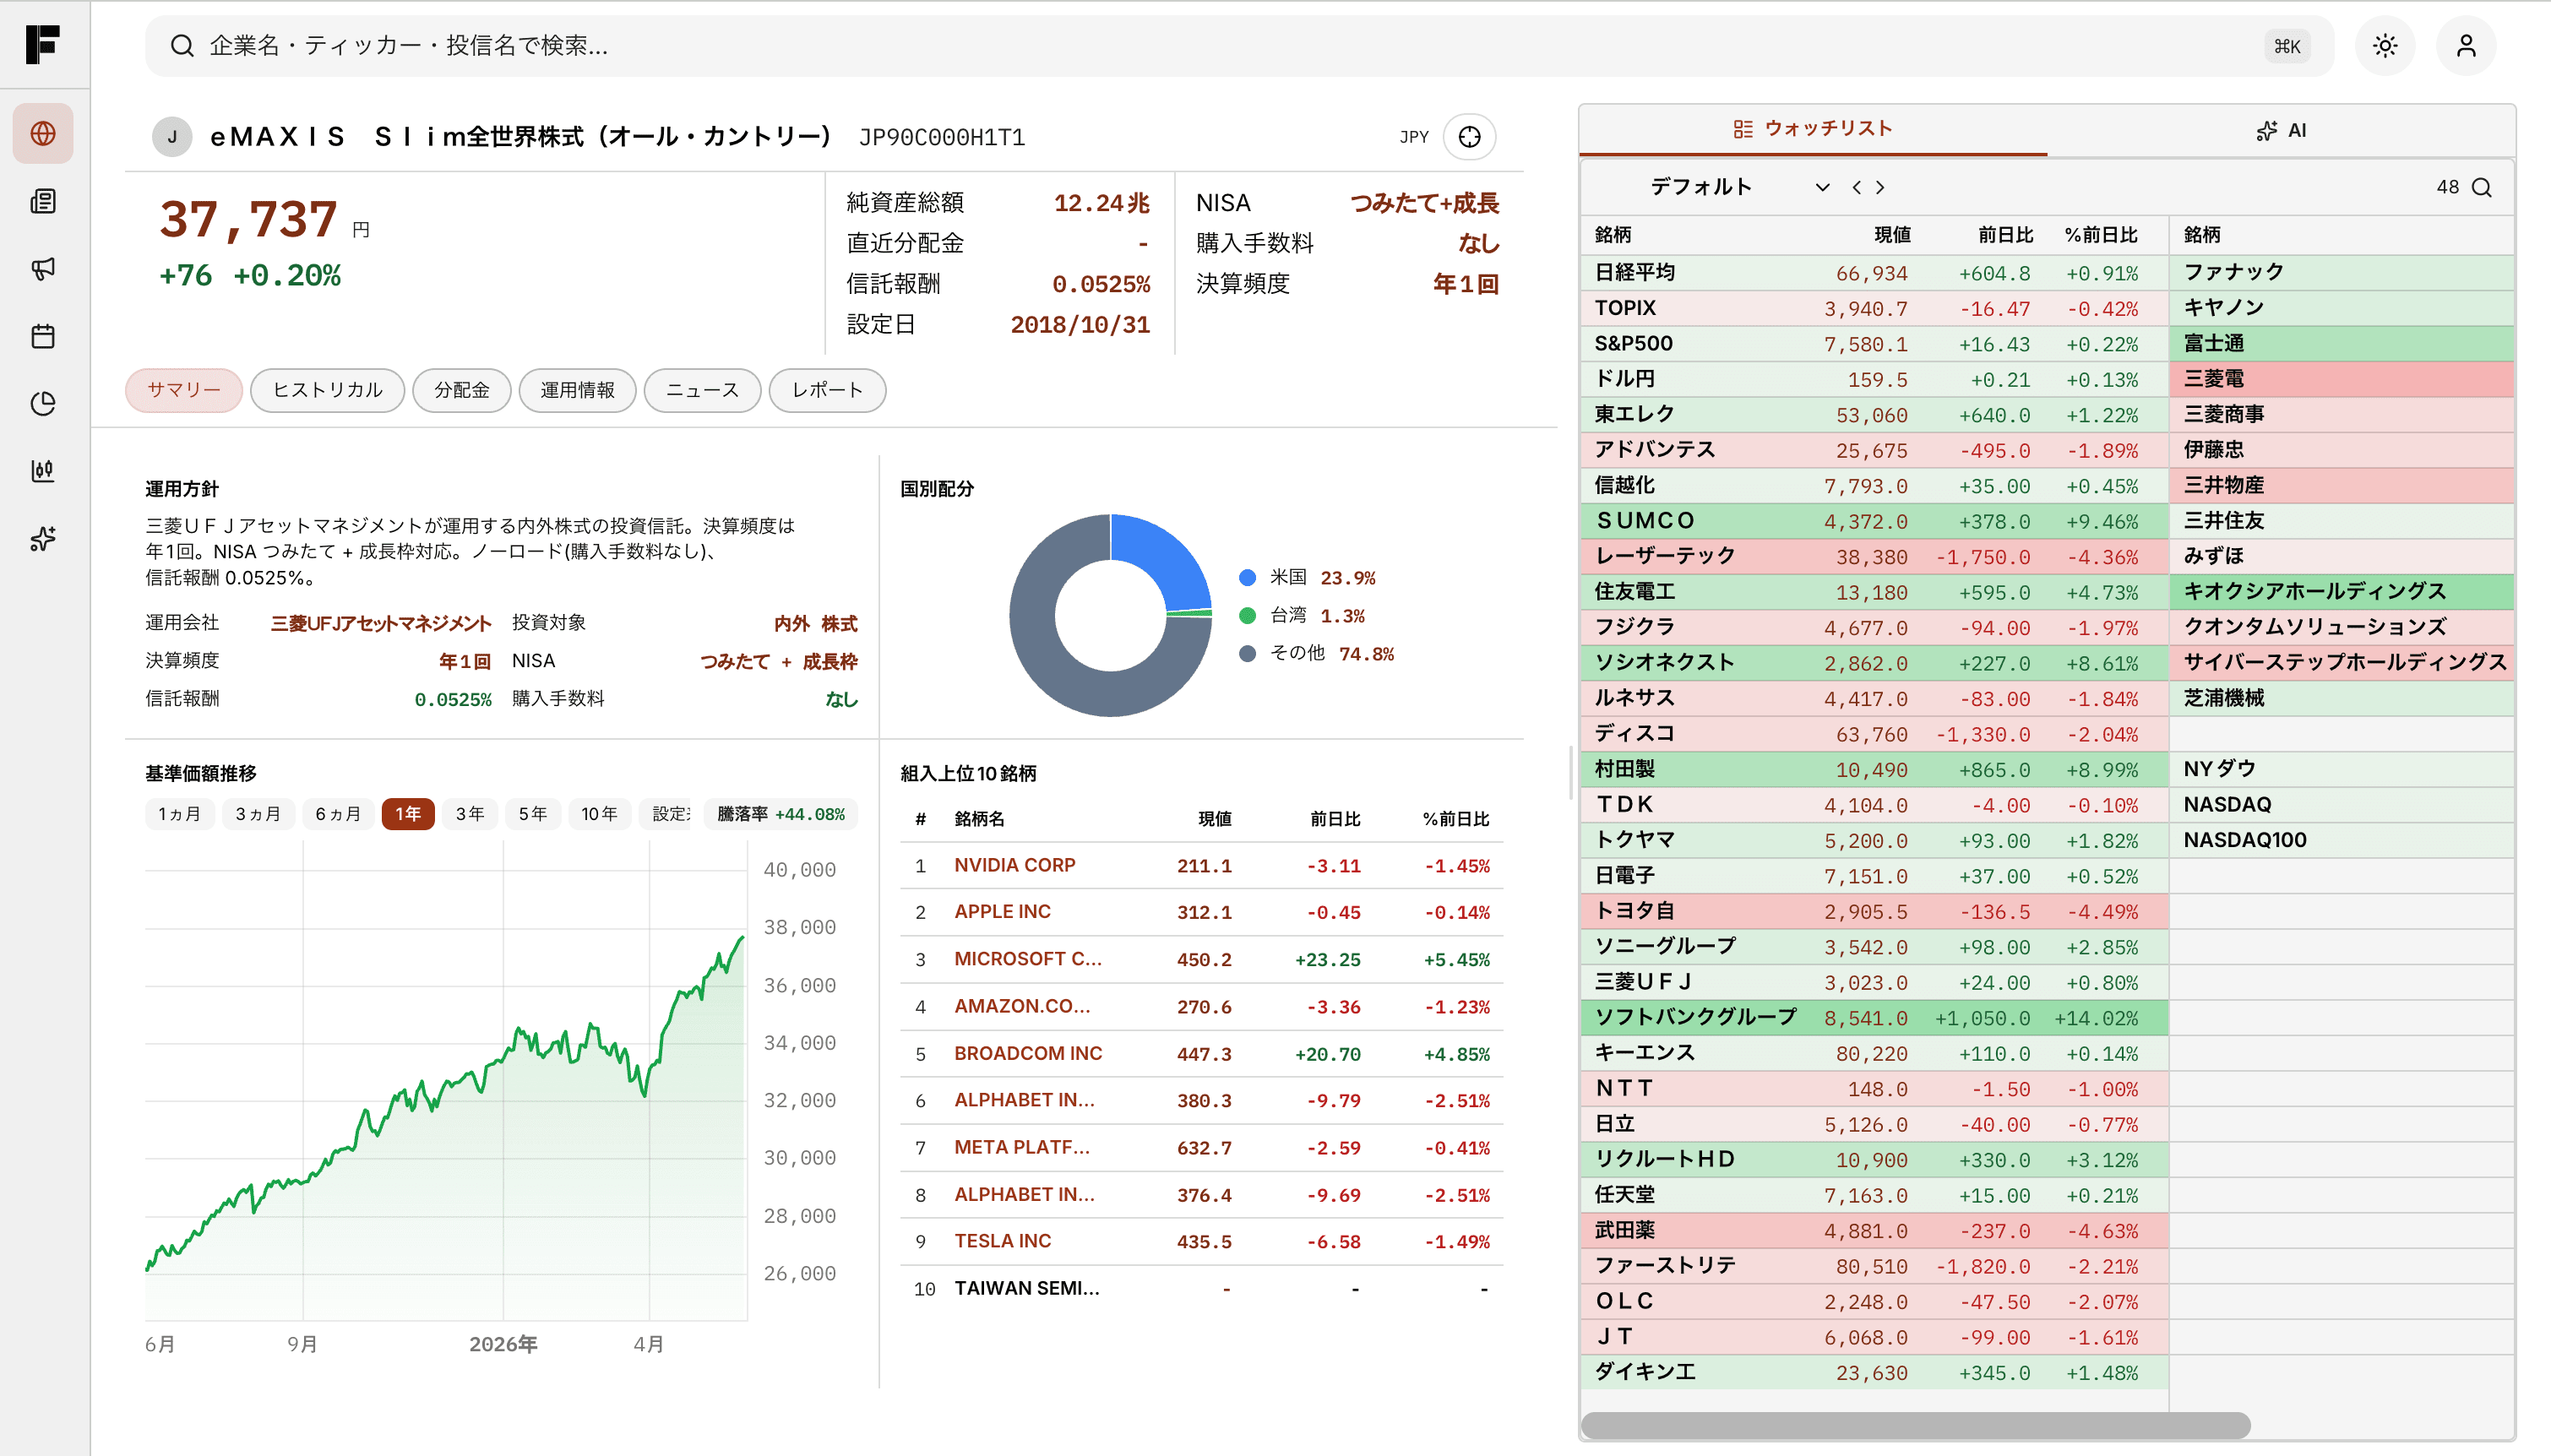The height and width of the screenshot is (1456, 2551).
Task: Sort watchlist by %前日比 column header
Action: pyautogui.click(x=2101, y=235)
